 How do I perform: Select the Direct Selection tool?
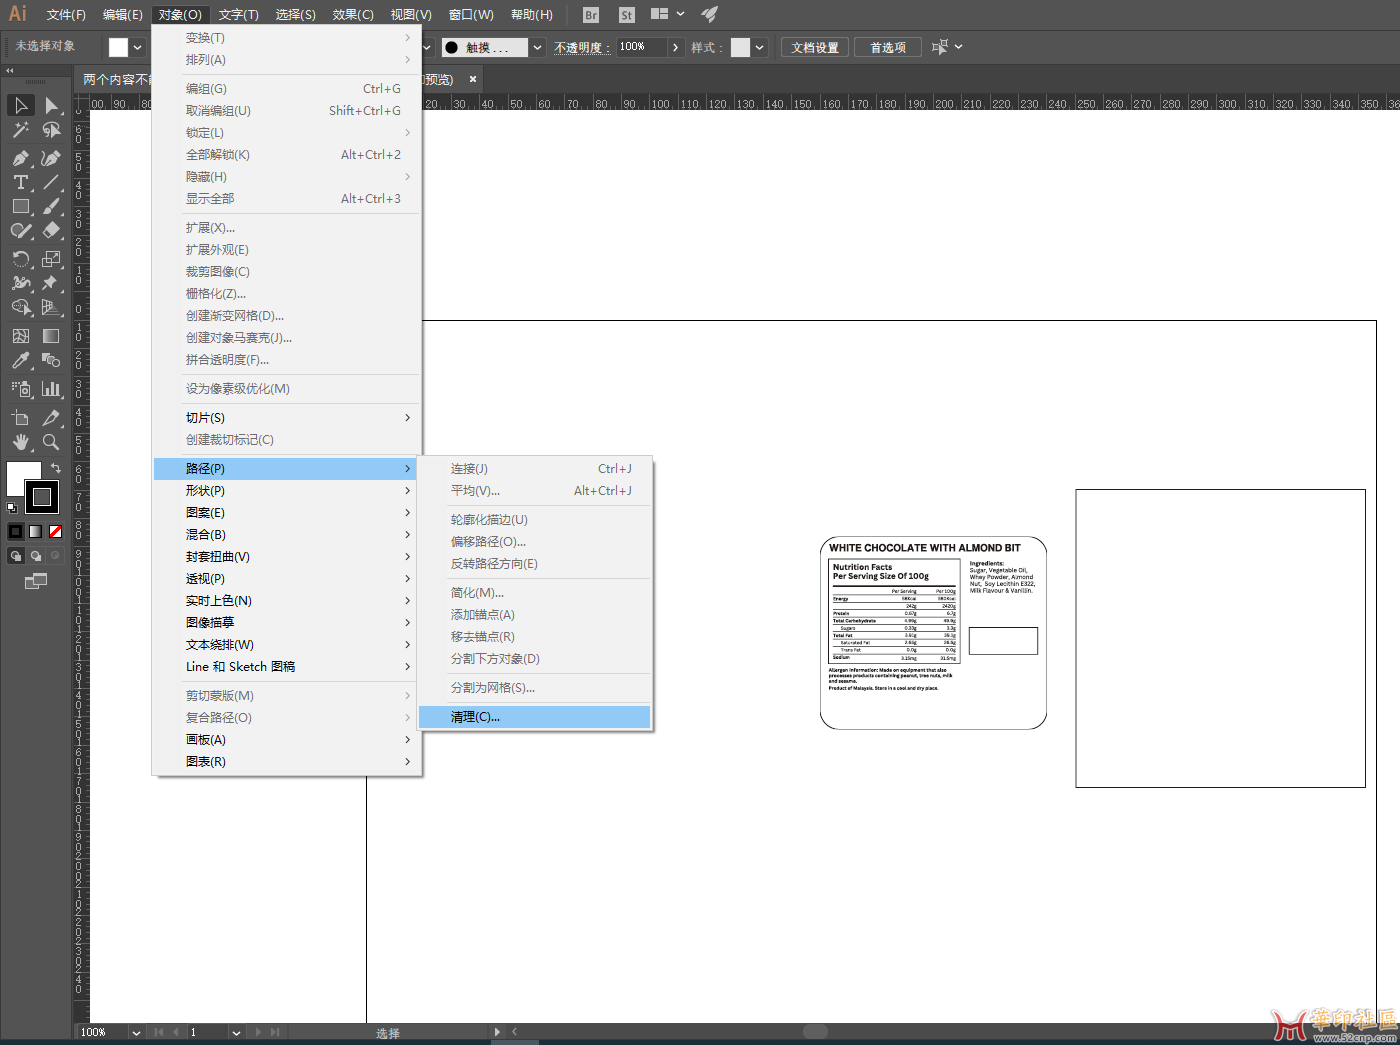[x=51, y=105]
